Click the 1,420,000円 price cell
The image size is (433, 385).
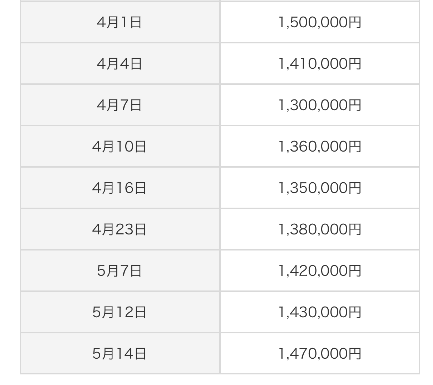click(x=320, y=271)
